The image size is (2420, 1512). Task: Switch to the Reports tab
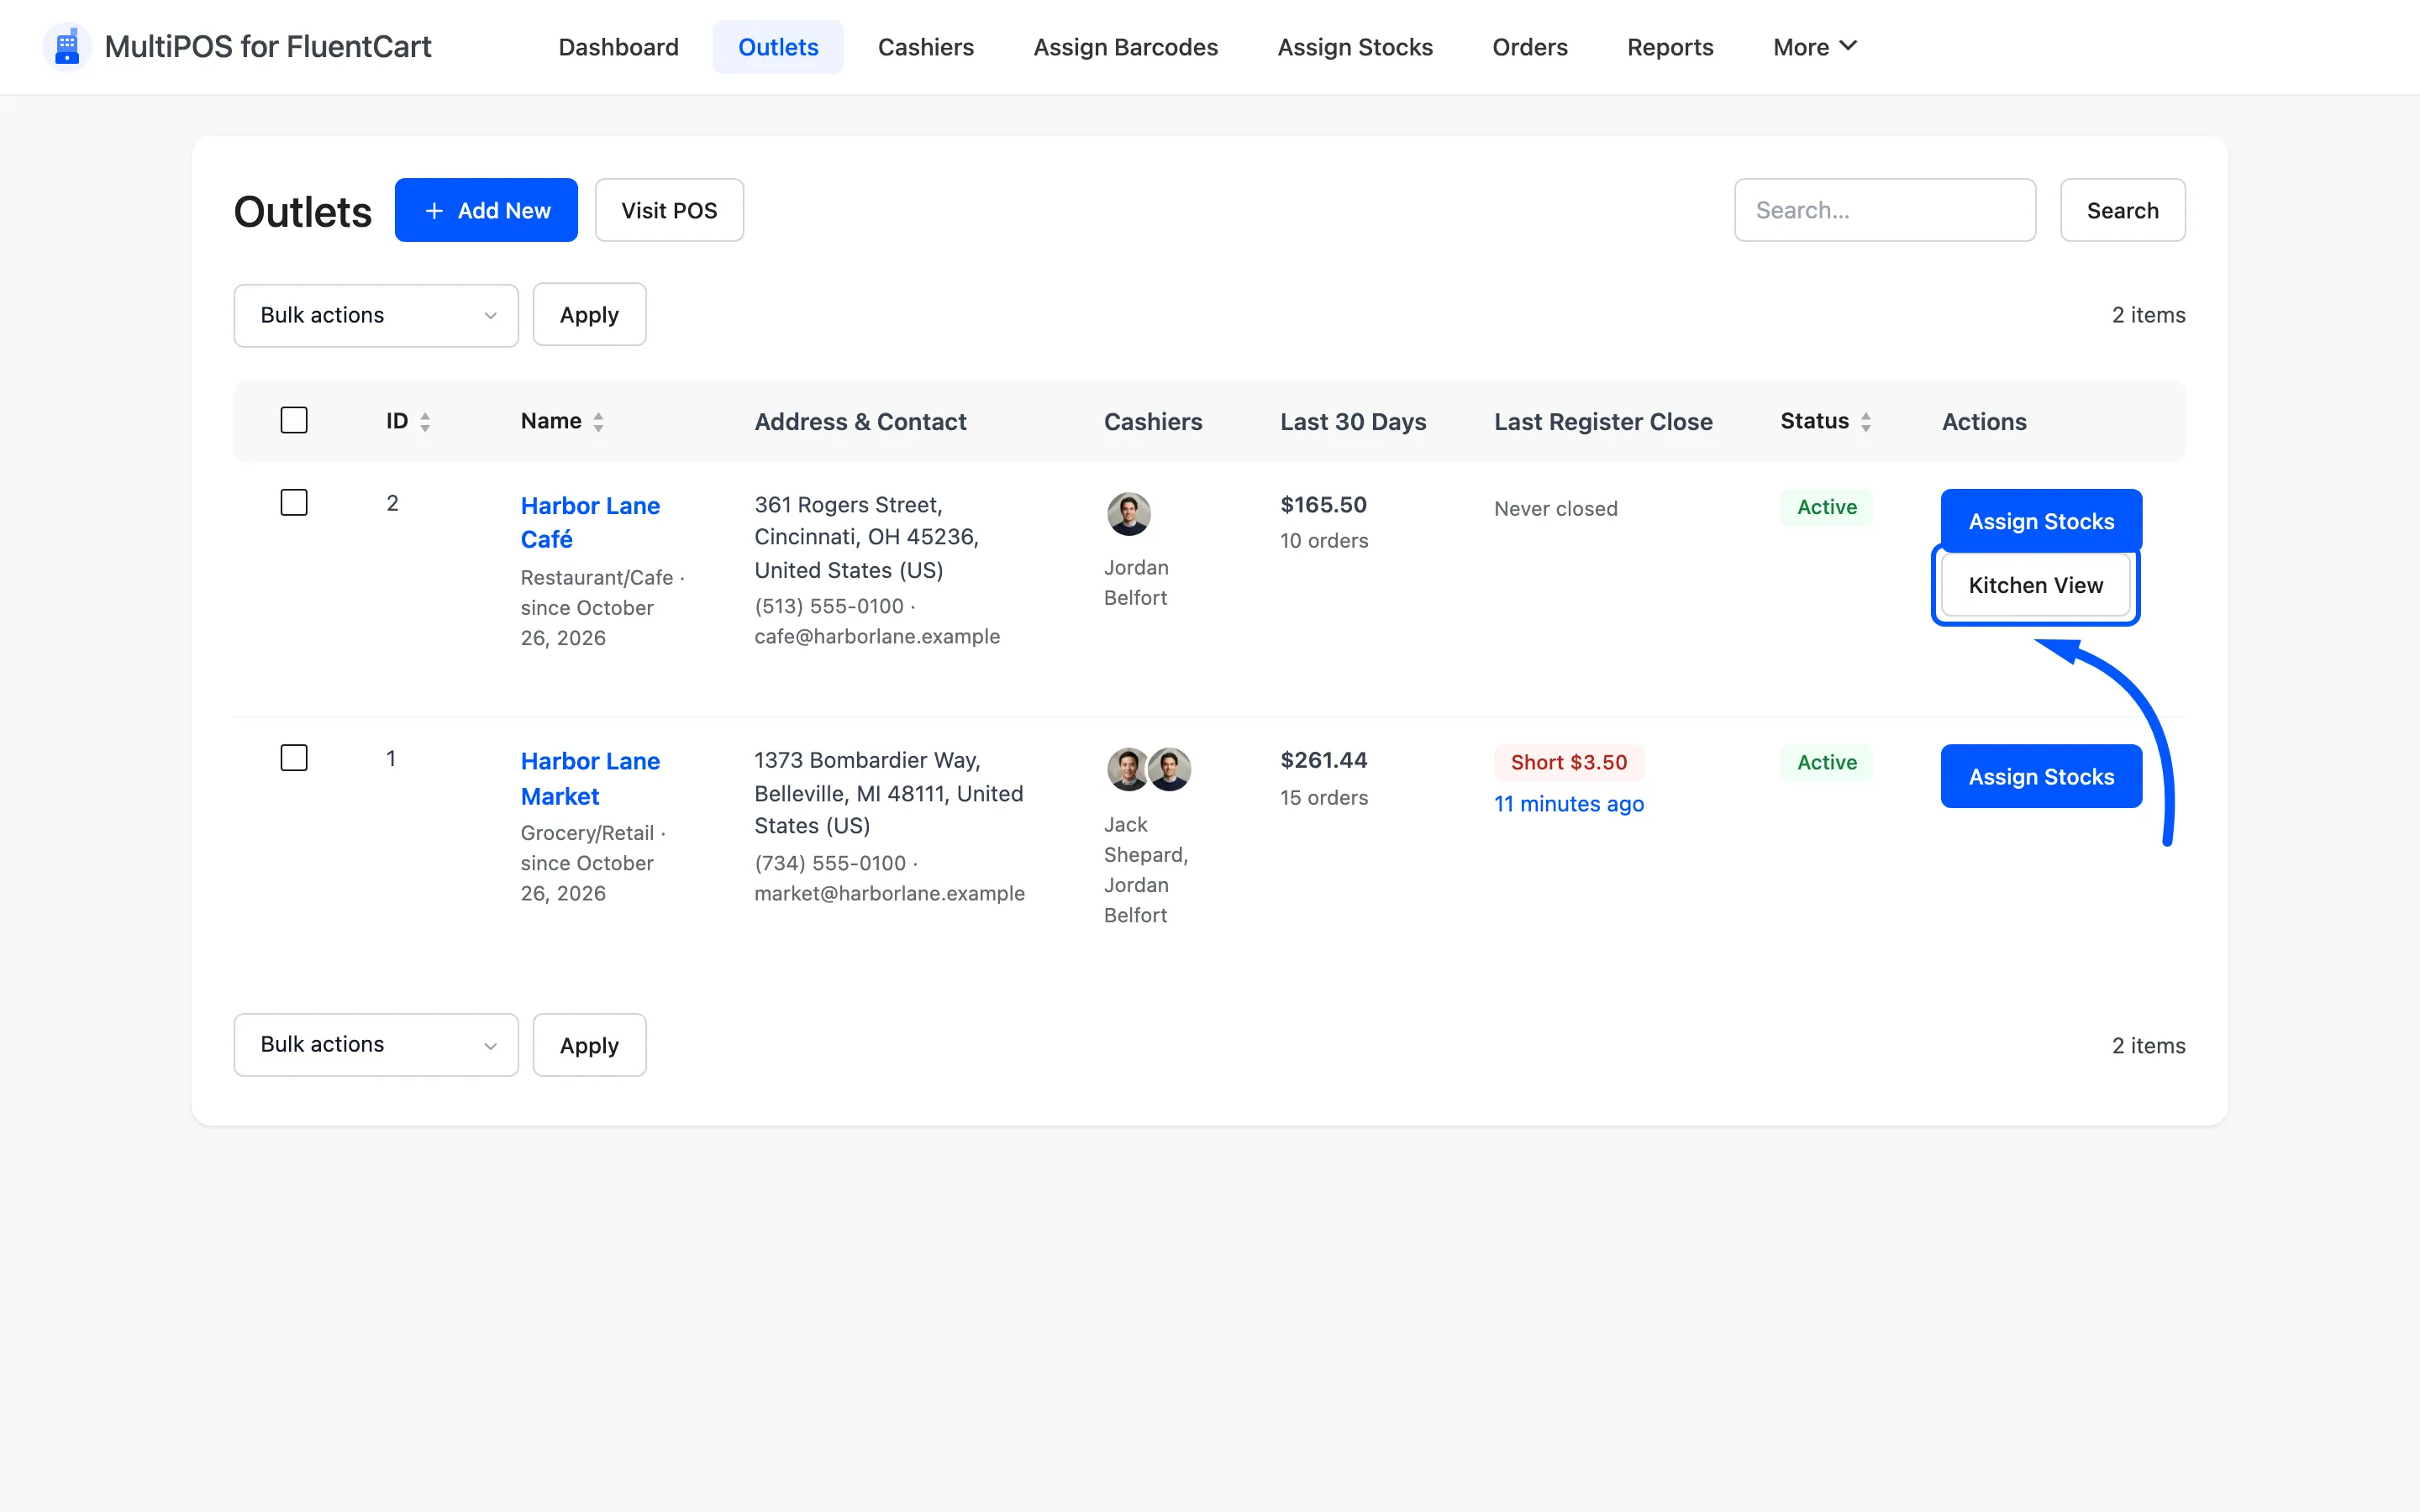1670,47
